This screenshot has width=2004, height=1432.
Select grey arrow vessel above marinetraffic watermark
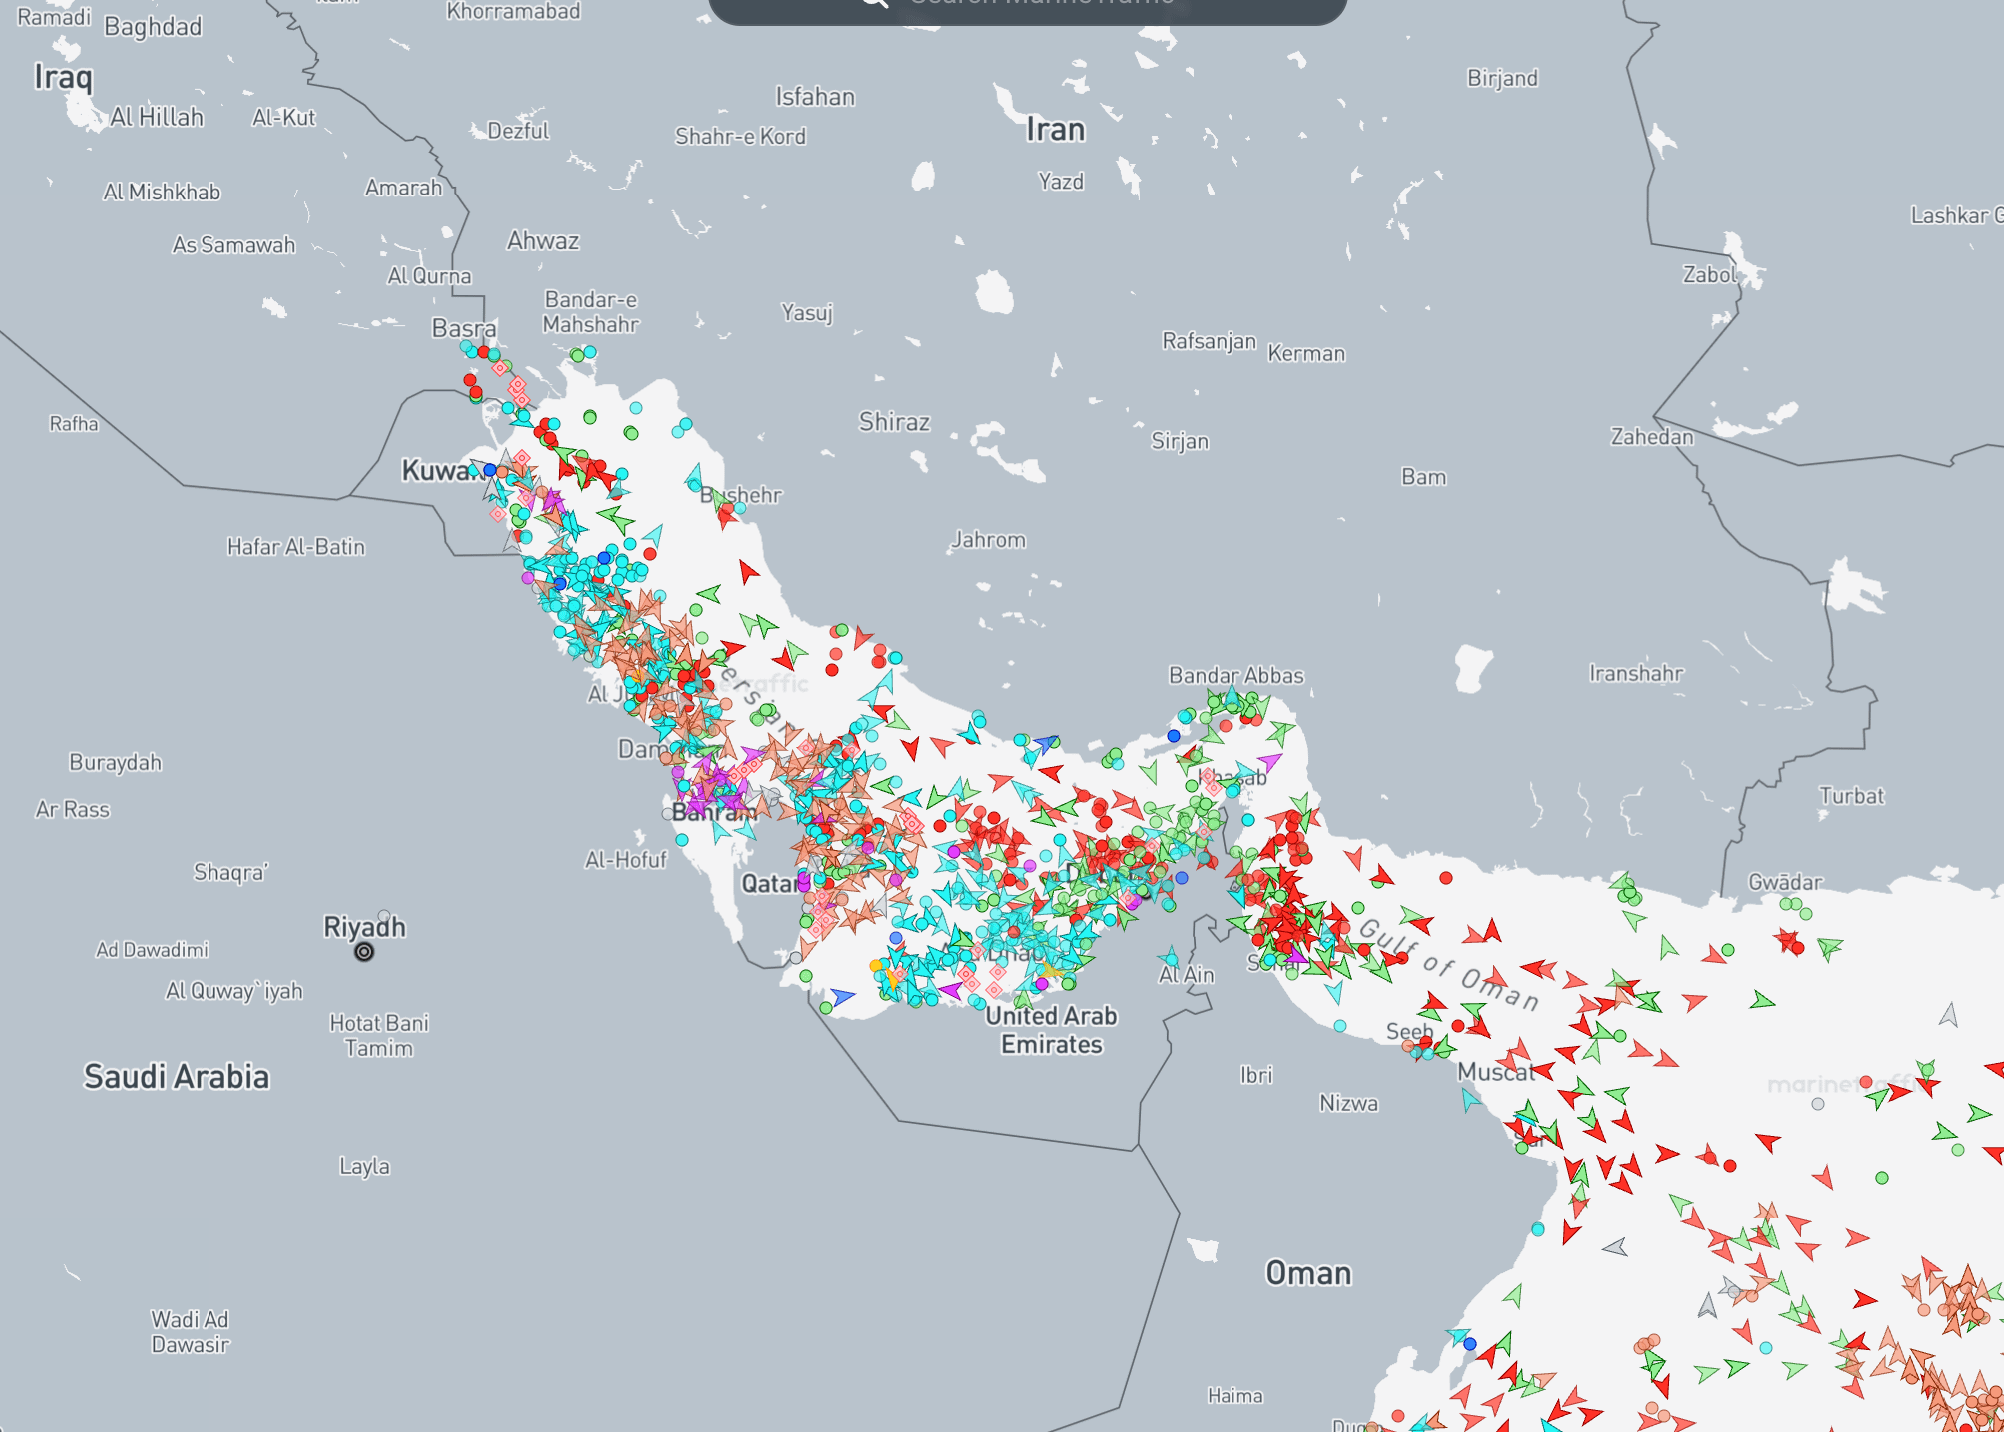point(1948,1016)
